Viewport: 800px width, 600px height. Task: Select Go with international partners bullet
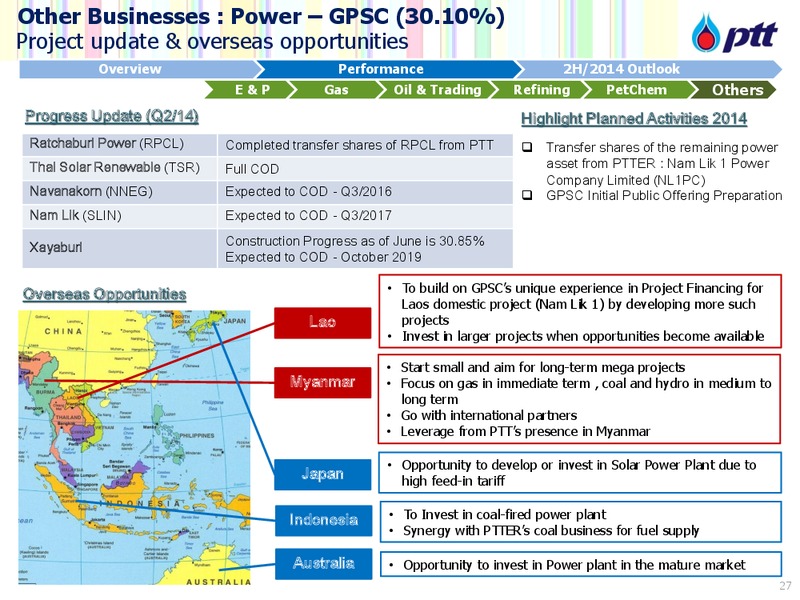pos(489,415)
